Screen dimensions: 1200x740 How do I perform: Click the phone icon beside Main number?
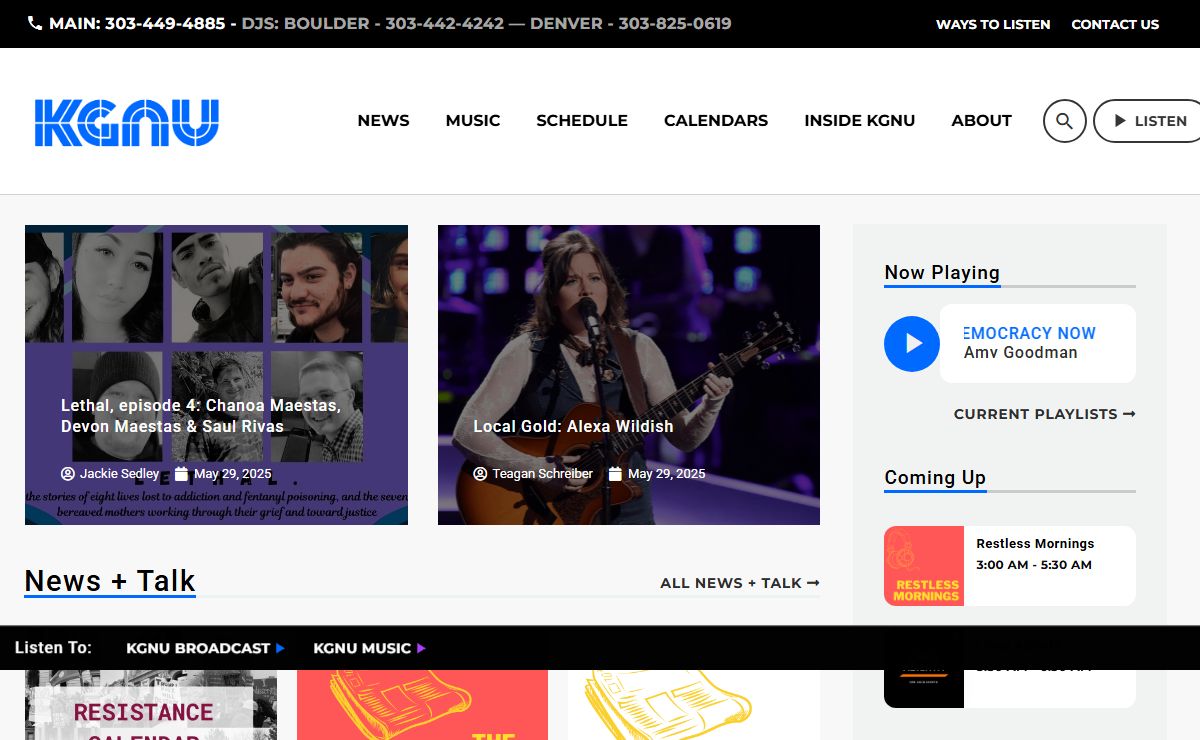35,23
